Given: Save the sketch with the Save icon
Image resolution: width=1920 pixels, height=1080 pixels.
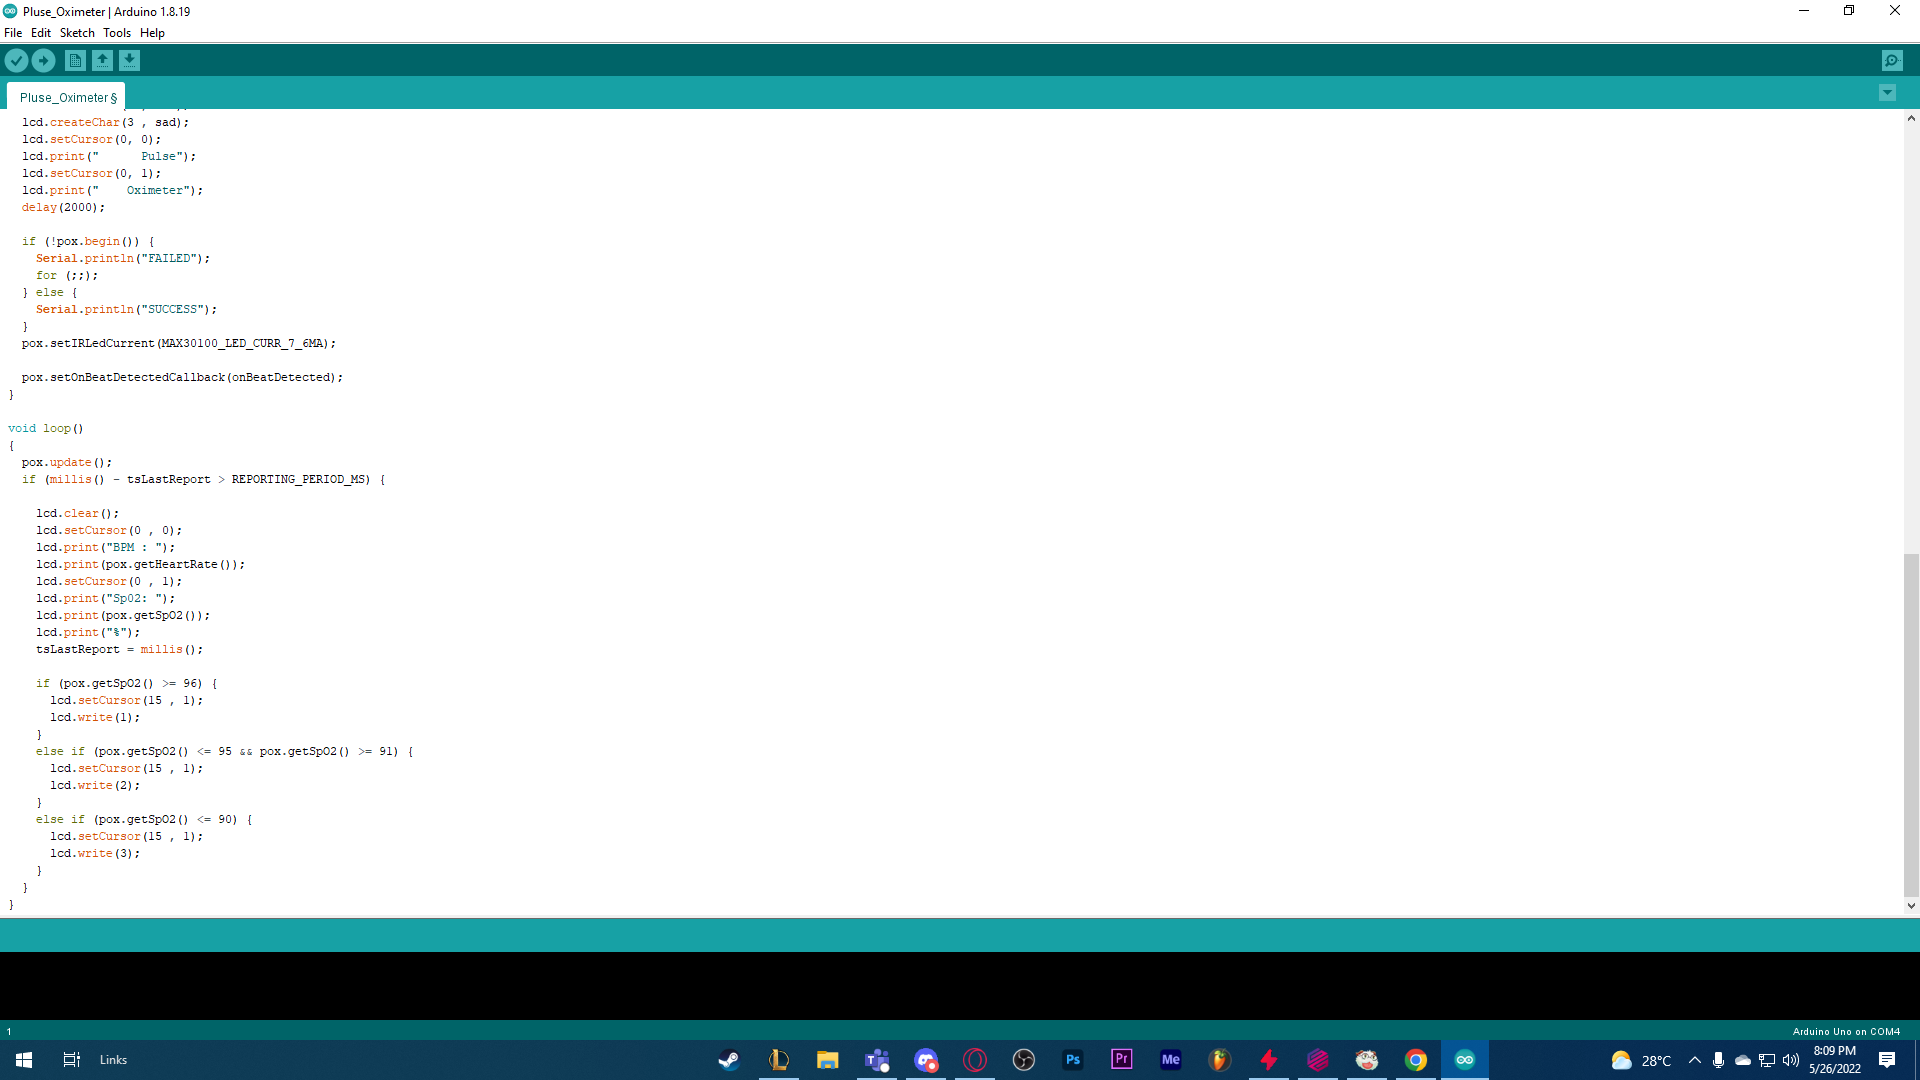Looking at the screenshot, I should 129,61.
